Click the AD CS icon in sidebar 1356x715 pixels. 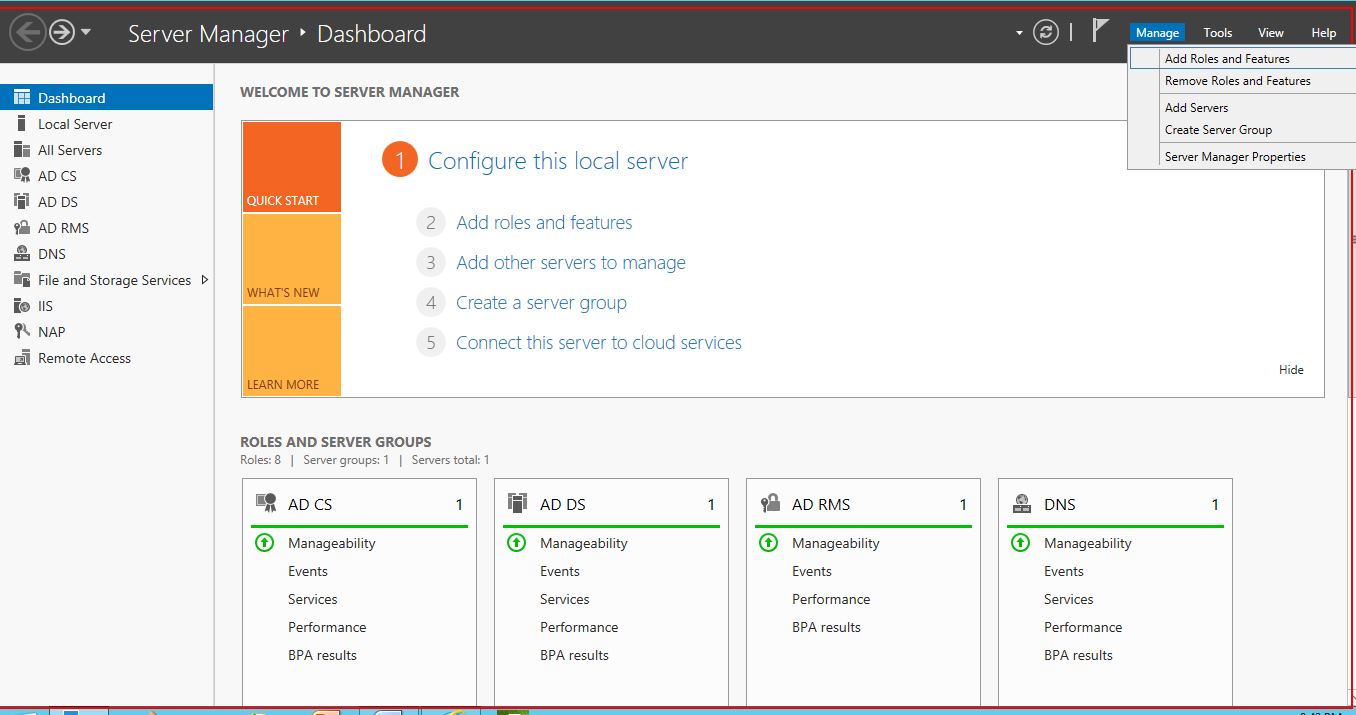(22, 176)
